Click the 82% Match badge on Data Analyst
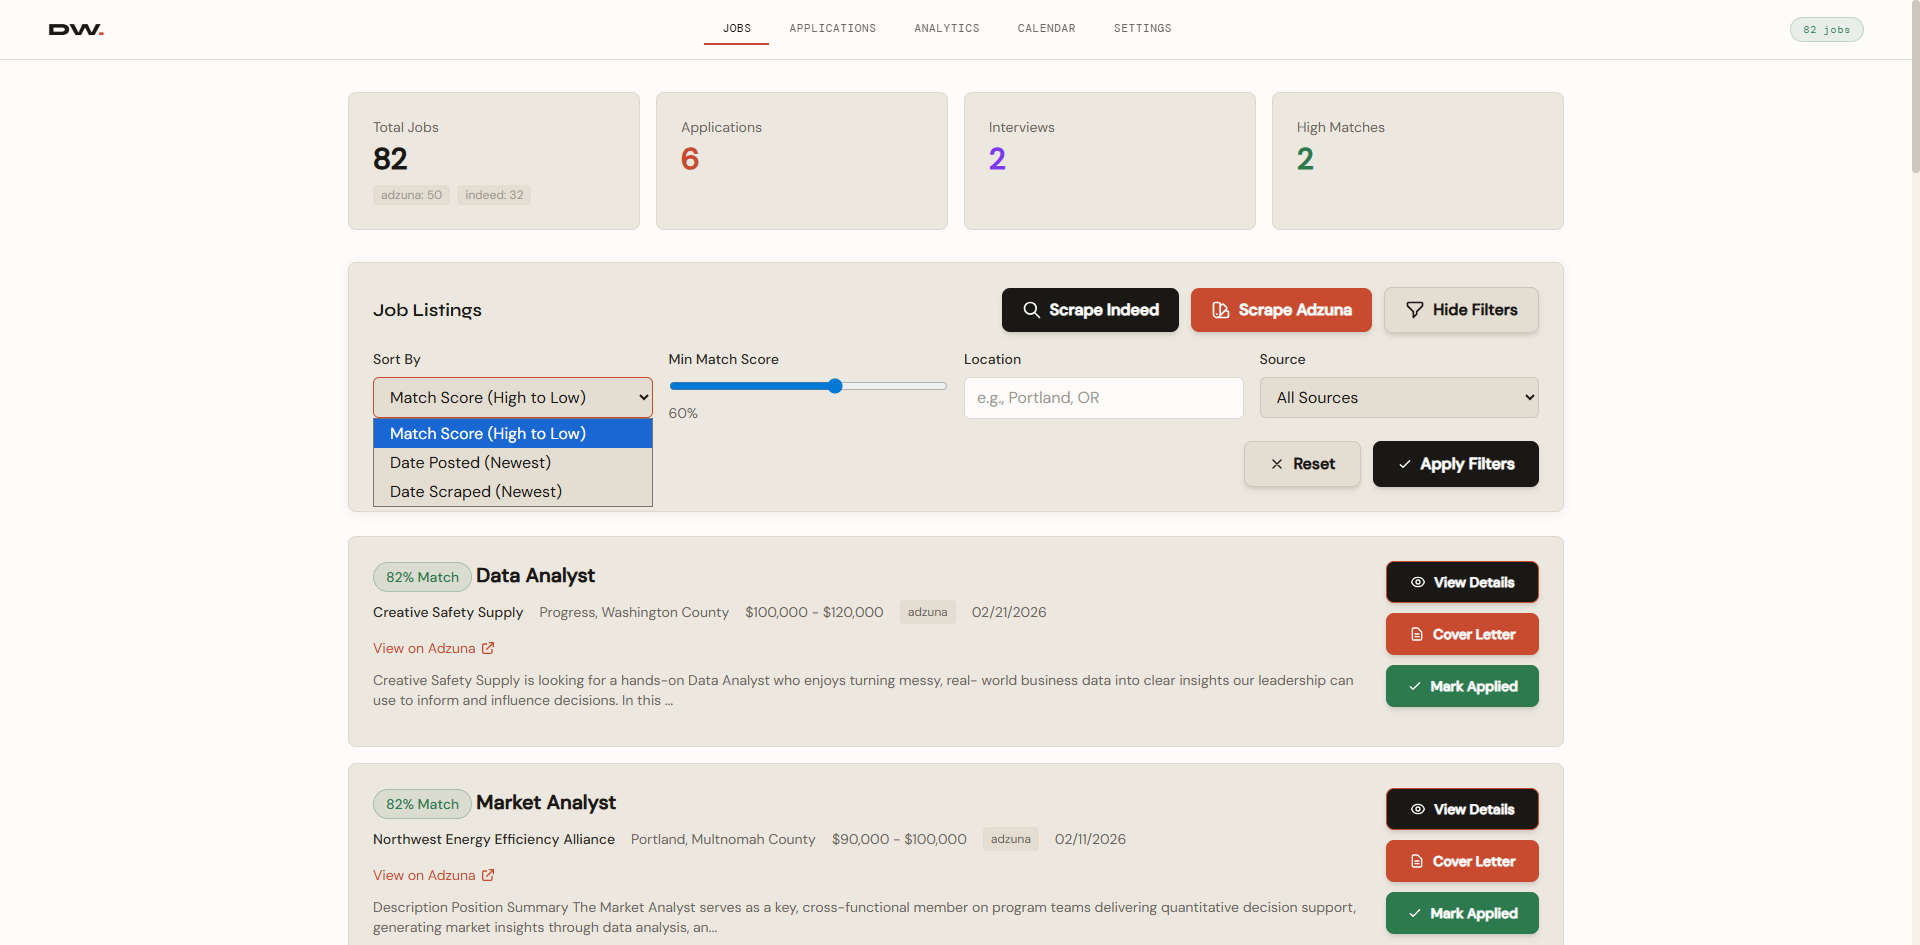Screen dimensions: 1920x945 [x=422, y=577]
